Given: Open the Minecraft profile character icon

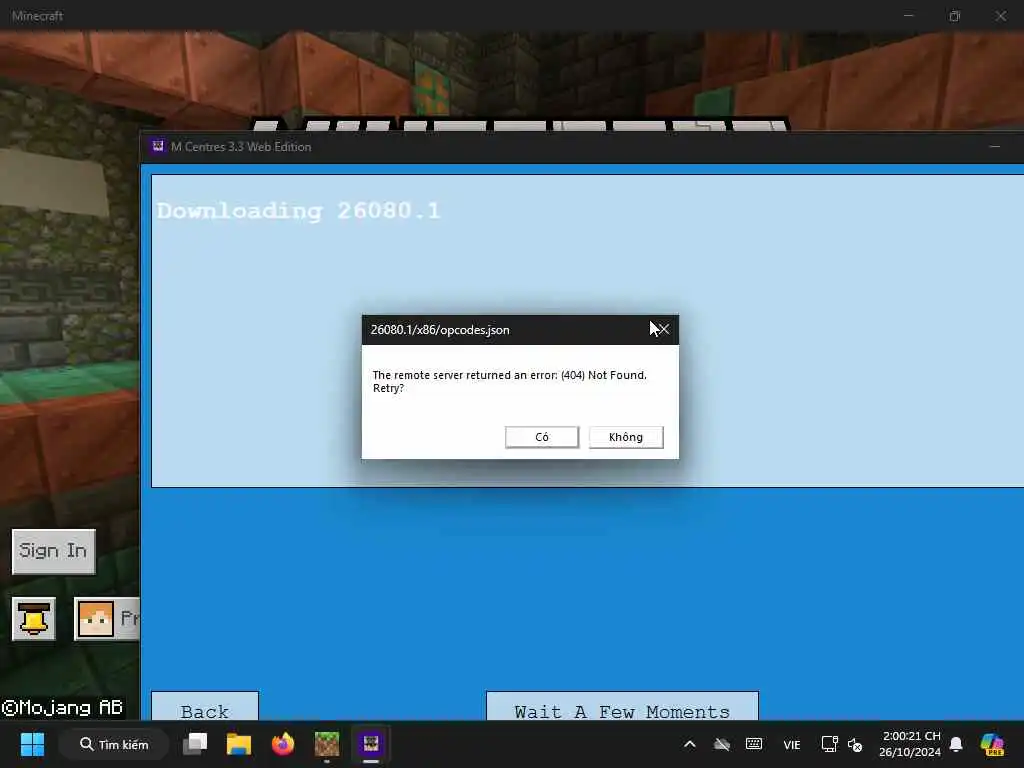Looking at the screenshot, I should coord(95,618).
